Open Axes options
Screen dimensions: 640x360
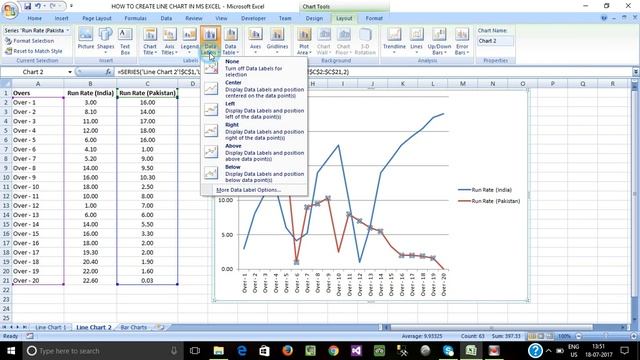pos(256,41)
